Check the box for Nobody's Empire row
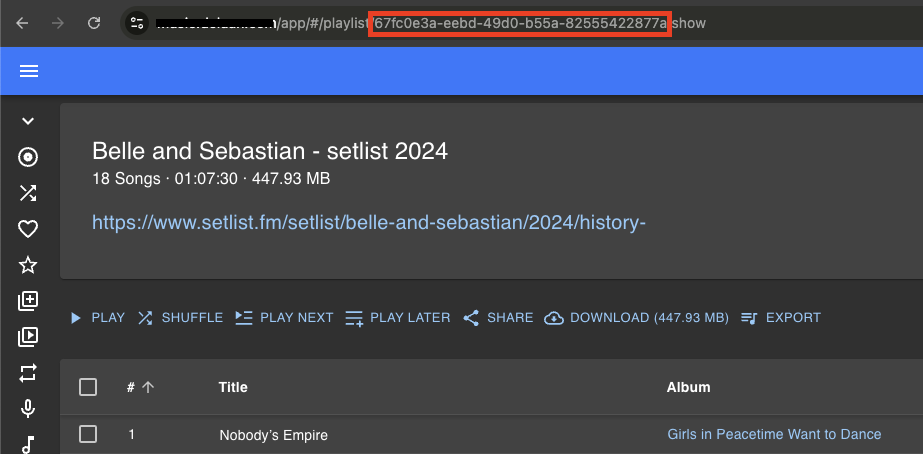Screen dimensions: 923x454 click(x=88, y=434)
